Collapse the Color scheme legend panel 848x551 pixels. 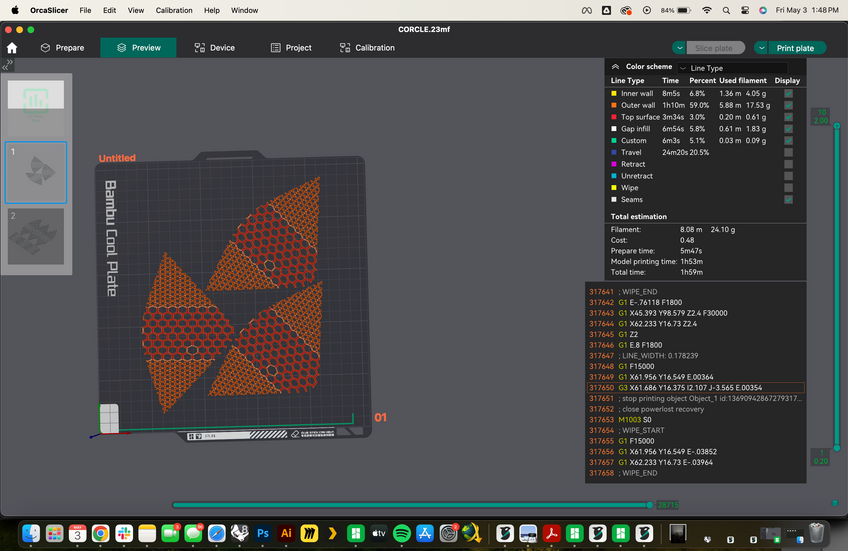[615, 67]
